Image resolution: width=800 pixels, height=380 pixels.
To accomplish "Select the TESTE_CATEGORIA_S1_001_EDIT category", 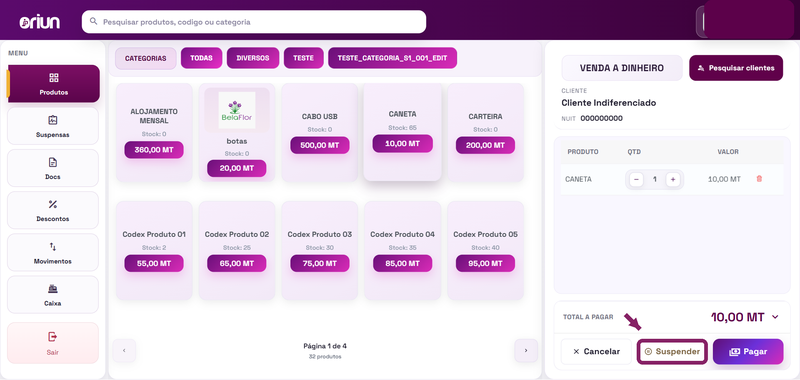I will pyautogui.click(x=392, y=58).
